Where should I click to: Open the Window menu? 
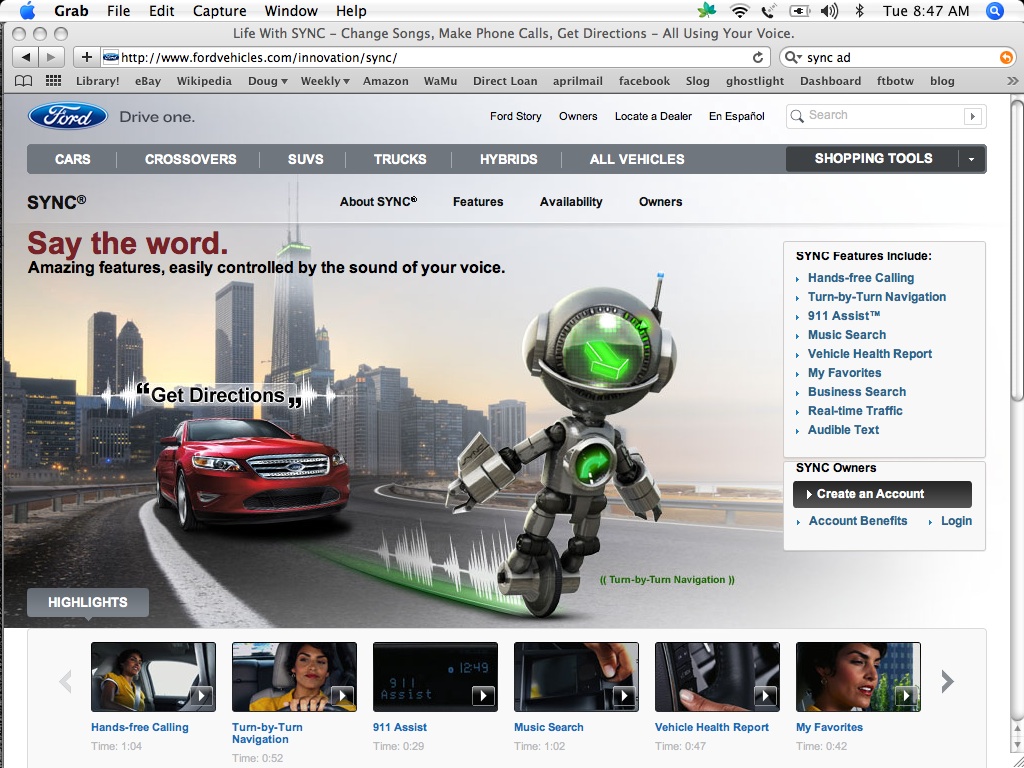291,11
